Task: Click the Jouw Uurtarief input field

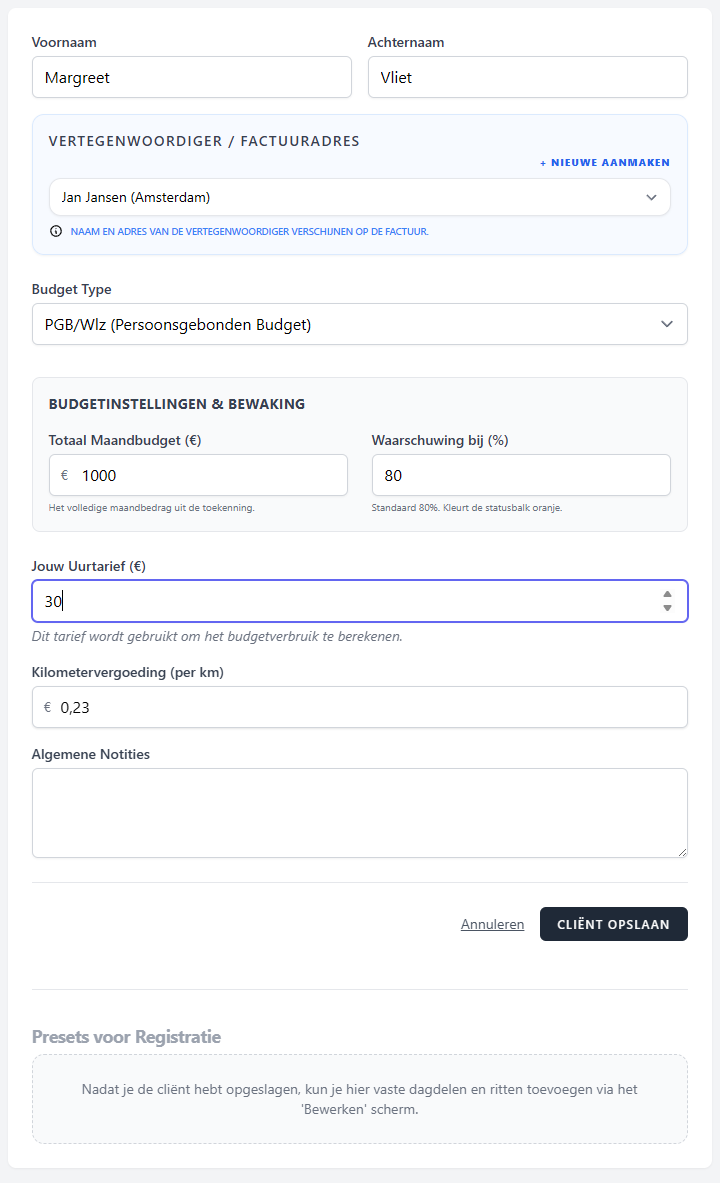Action: coord(340,601)
